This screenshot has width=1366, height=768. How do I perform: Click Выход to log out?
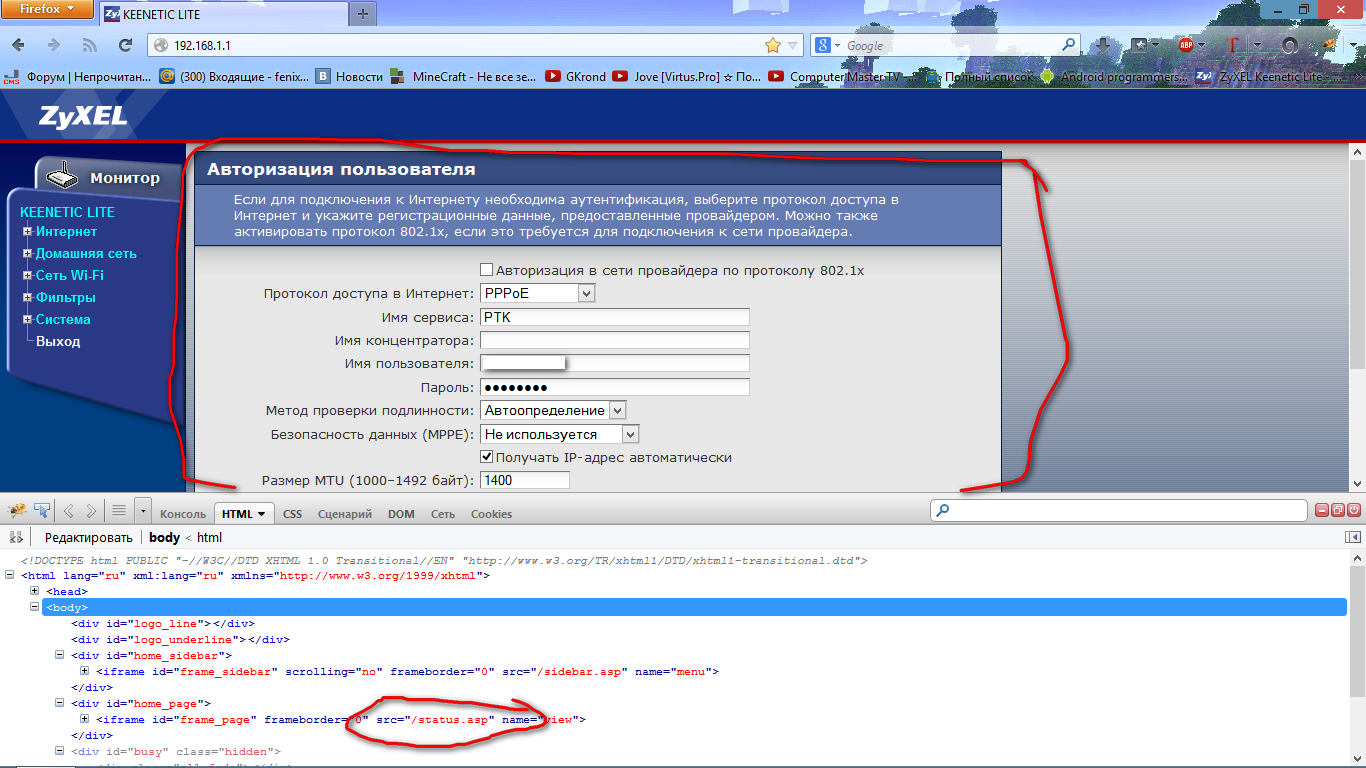pos(58,342)
